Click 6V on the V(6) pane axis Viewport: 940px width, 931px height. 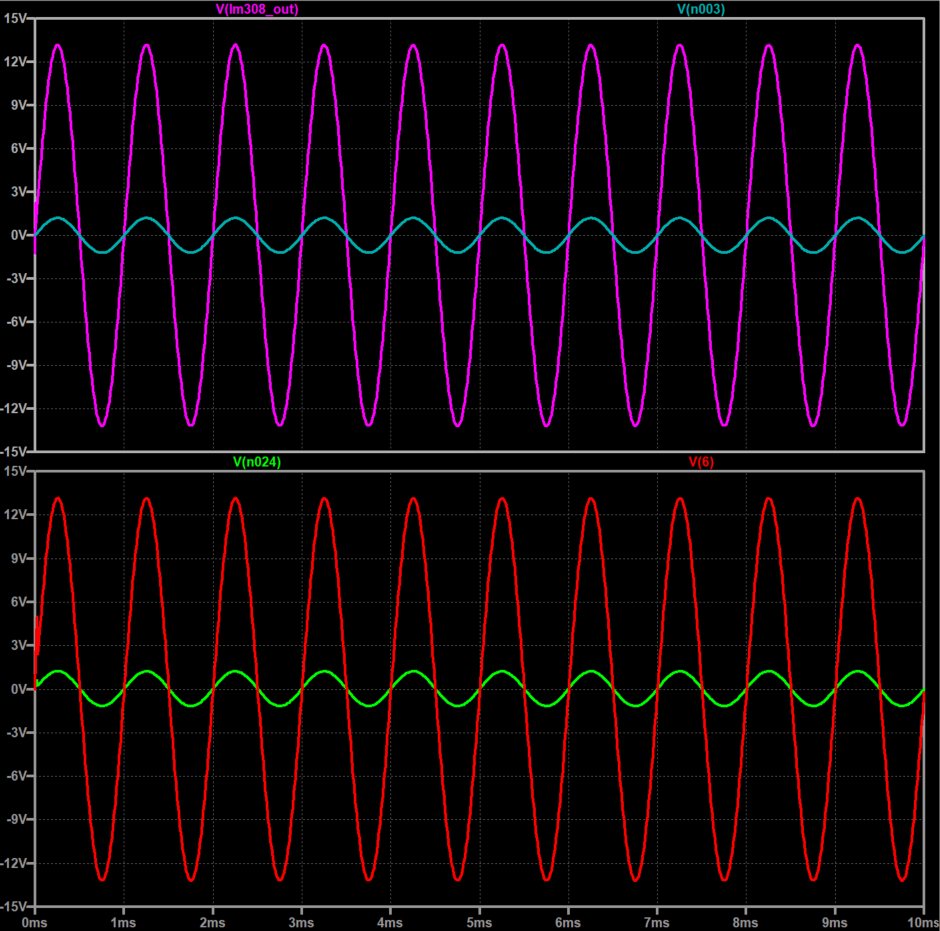pyautogui.click(x=18, y=601)
